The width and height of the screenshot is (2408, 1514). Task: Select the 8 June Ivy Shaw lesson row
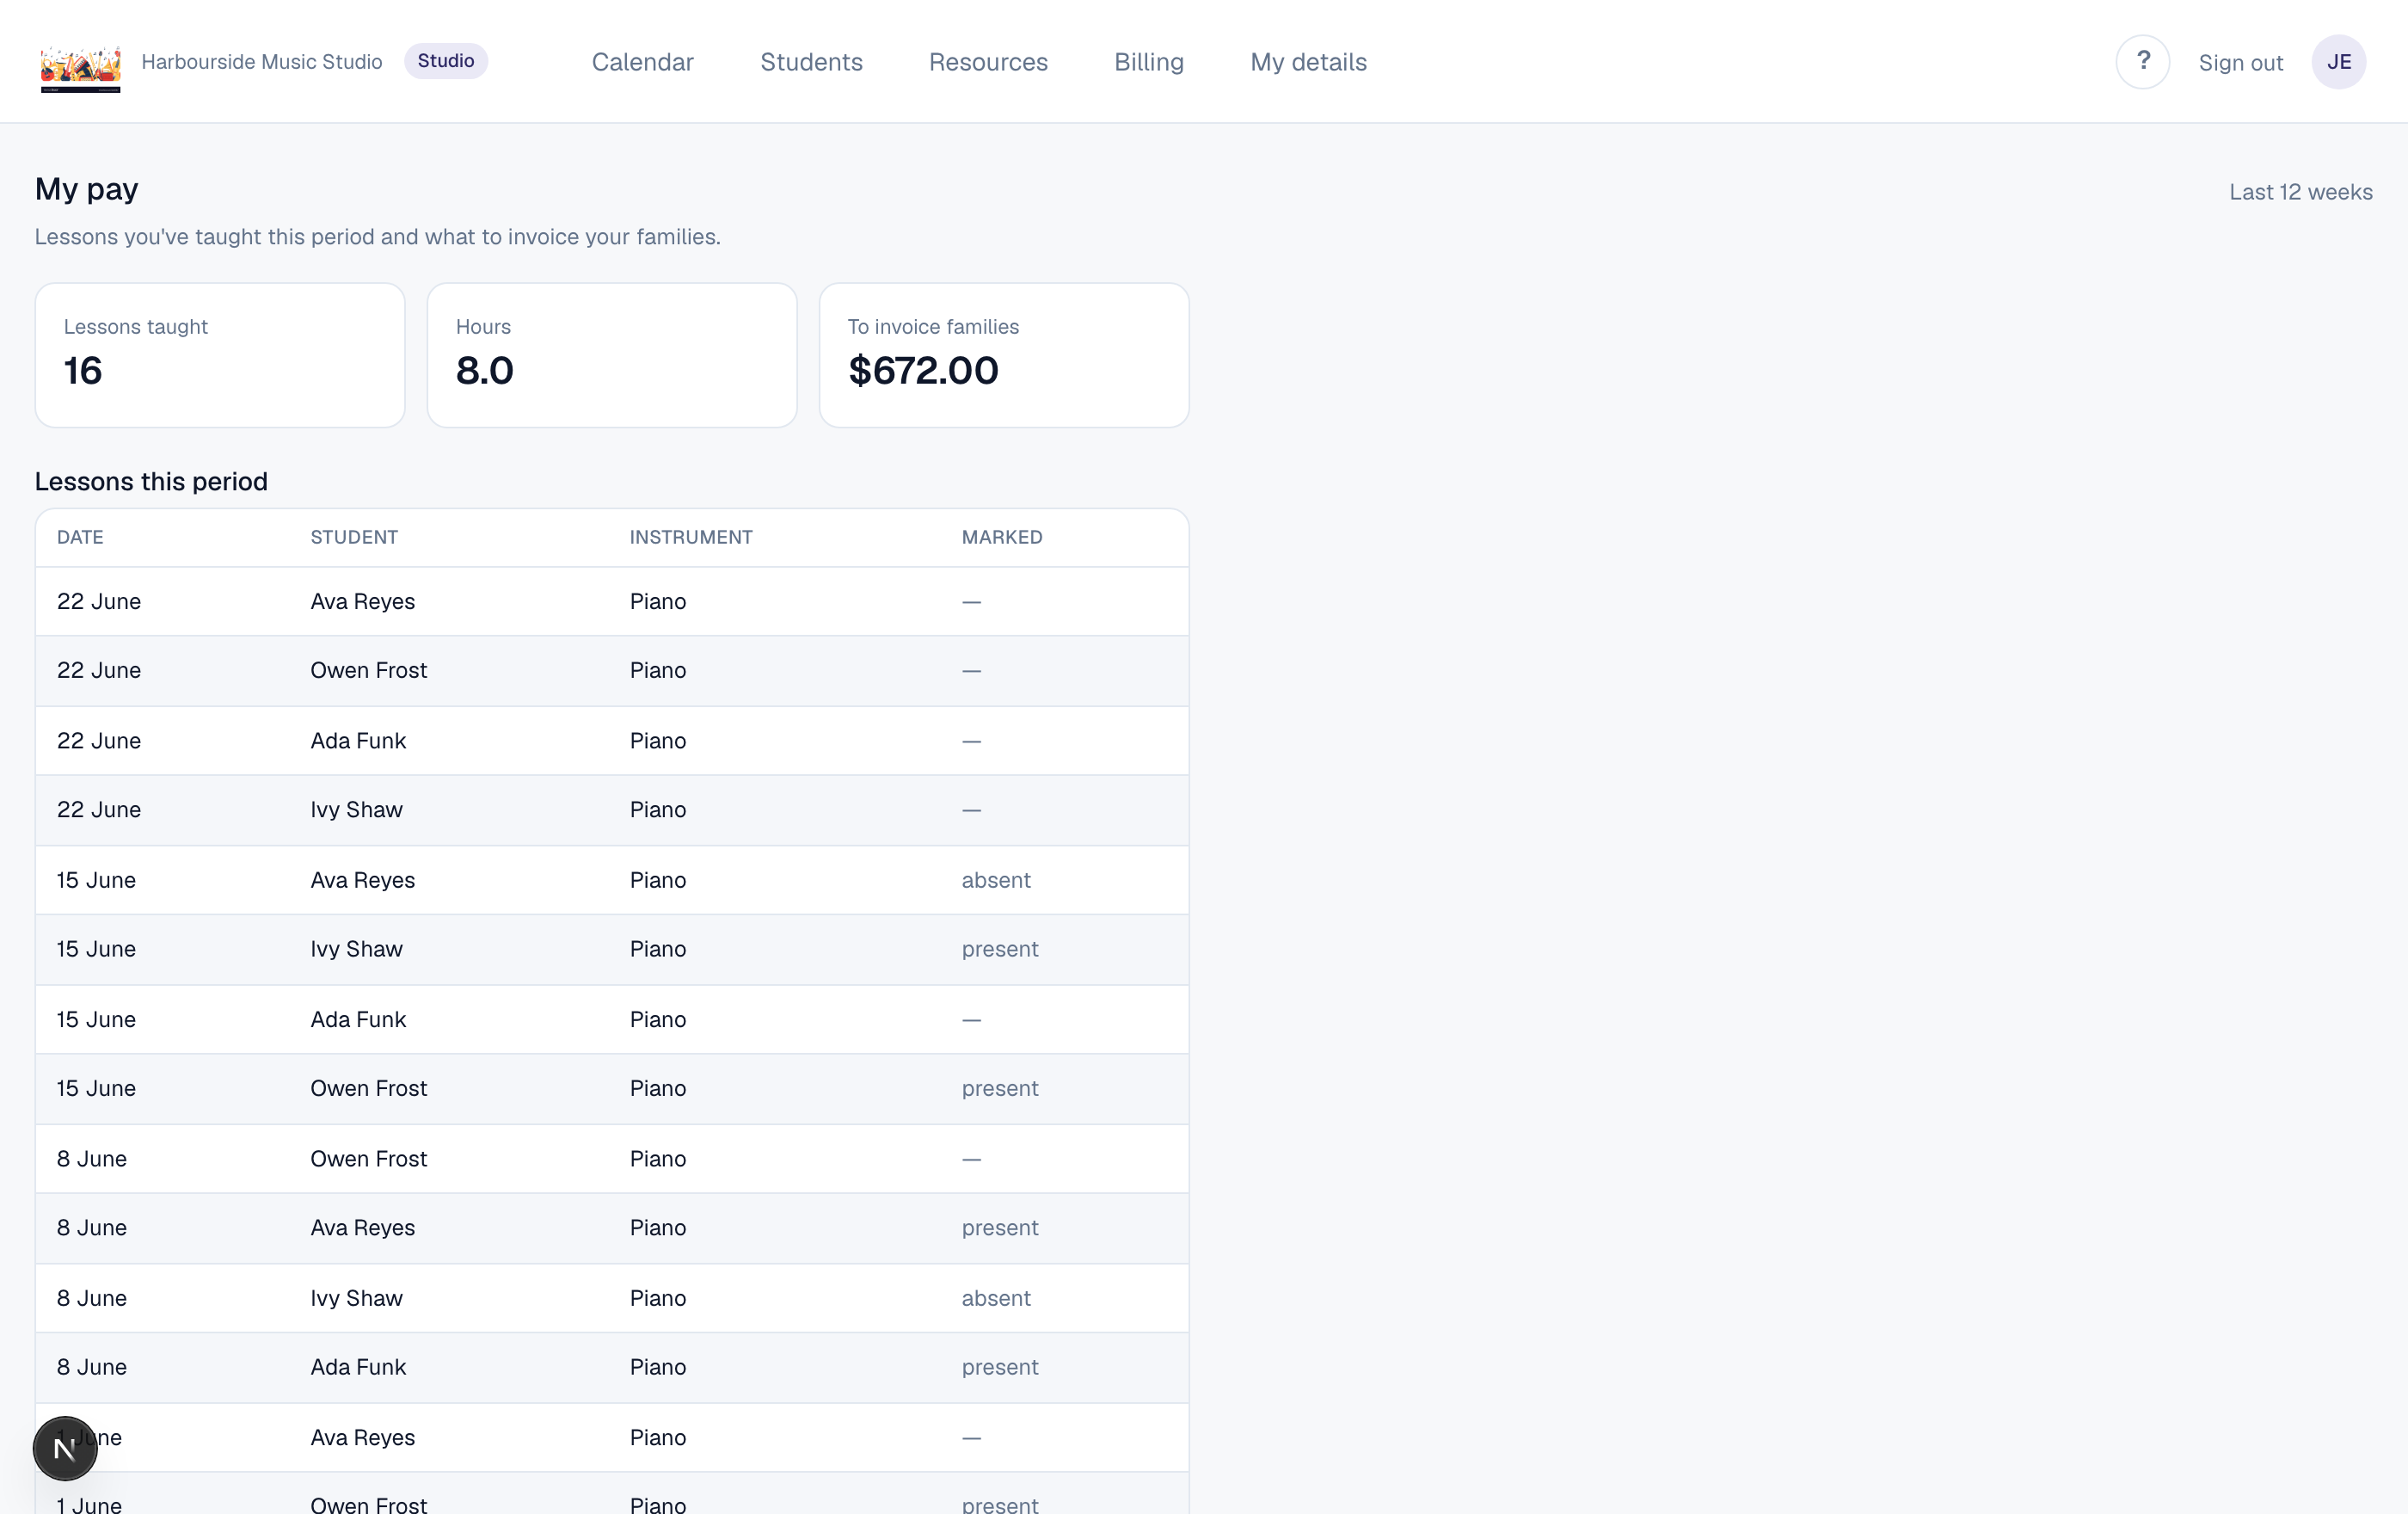[x=612, y=1298]
